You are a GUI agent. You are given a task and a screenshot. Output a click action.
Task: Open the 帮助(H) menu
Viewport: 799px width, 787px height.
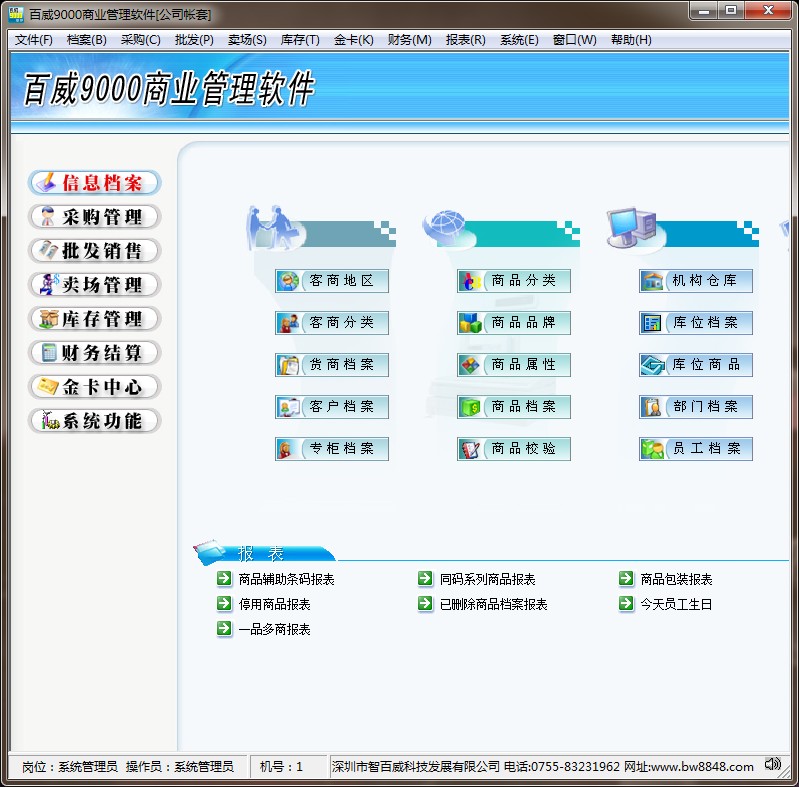pyautogui.click(x=631, y=40)
